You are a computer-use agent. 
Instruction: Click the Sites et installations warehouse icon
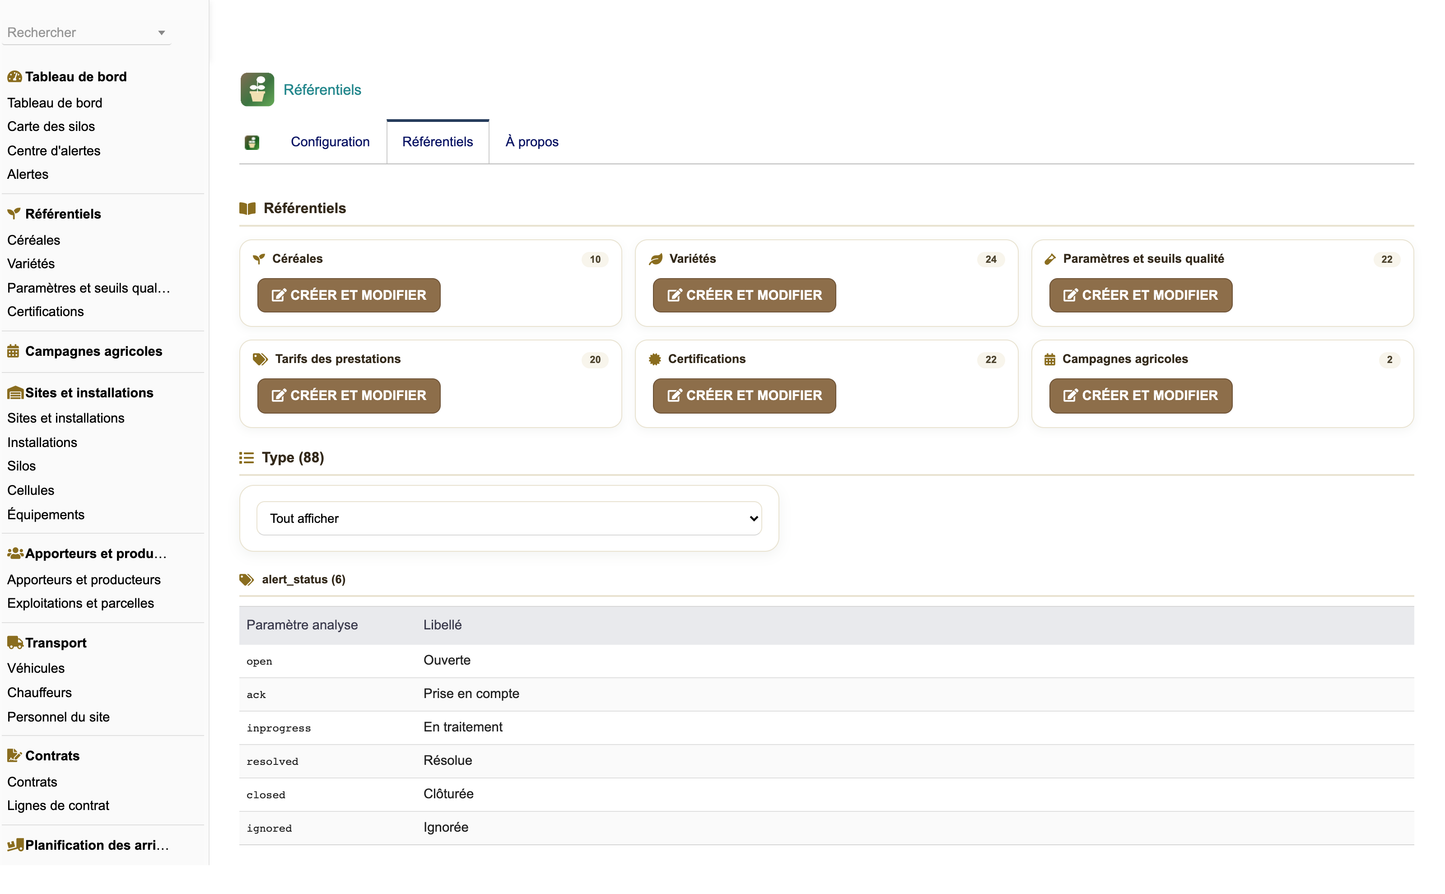(15, 393)
